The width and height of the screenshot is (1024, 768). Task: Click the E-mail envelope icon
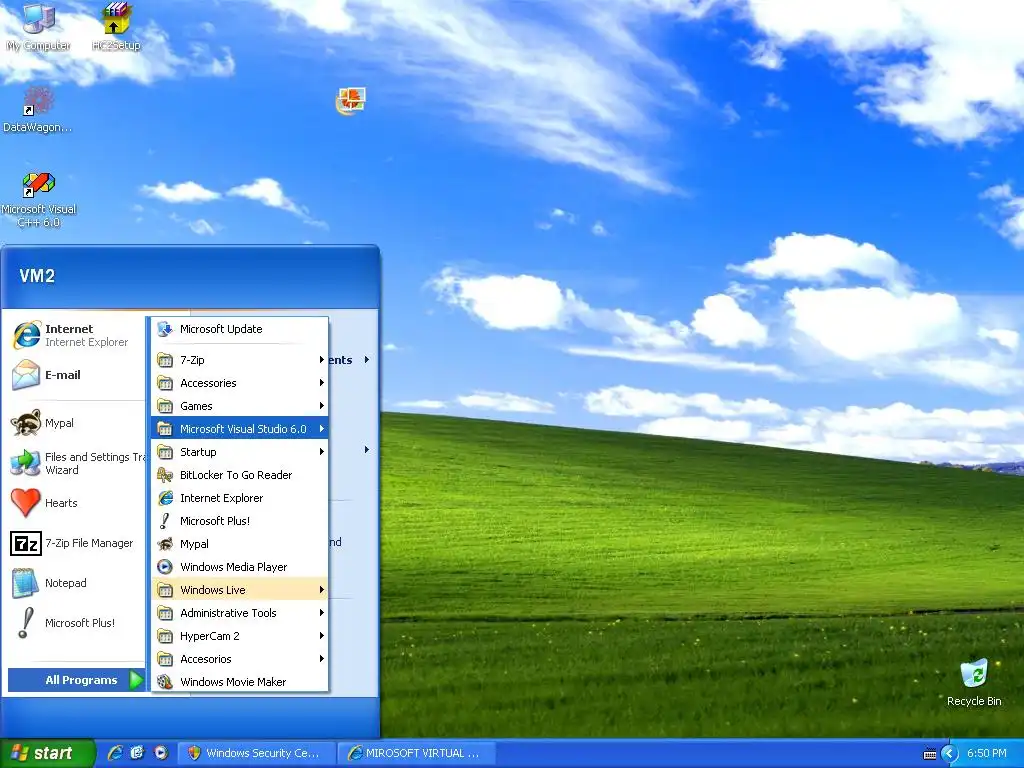26,375
